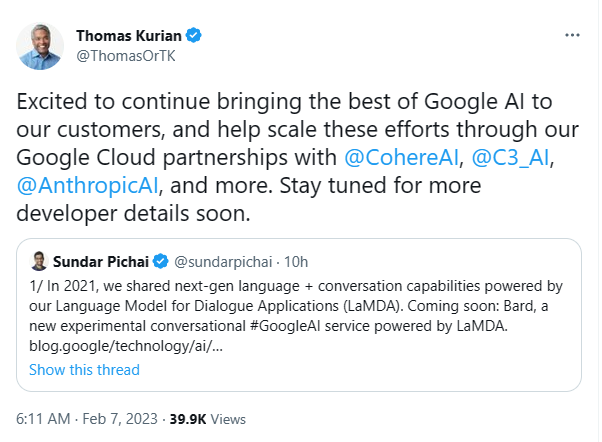Click Show this thread
The width and height of the screenshot is (602, 442).
click(x=84, y=370)
